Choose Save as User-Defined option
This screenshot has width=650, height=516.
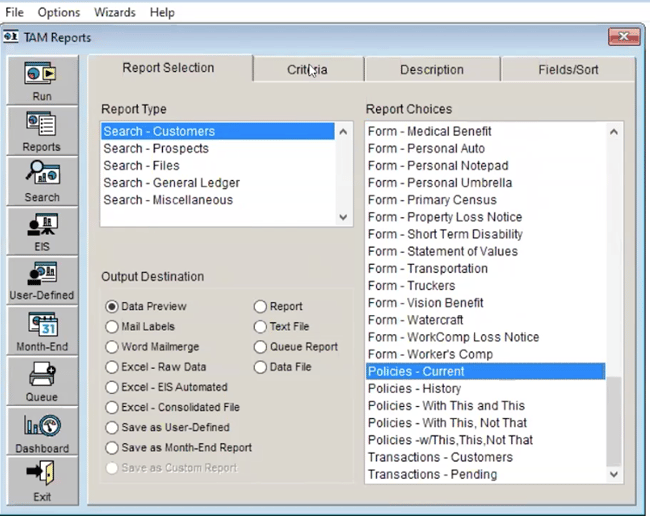pyautogui.click(x=167, y=427)
